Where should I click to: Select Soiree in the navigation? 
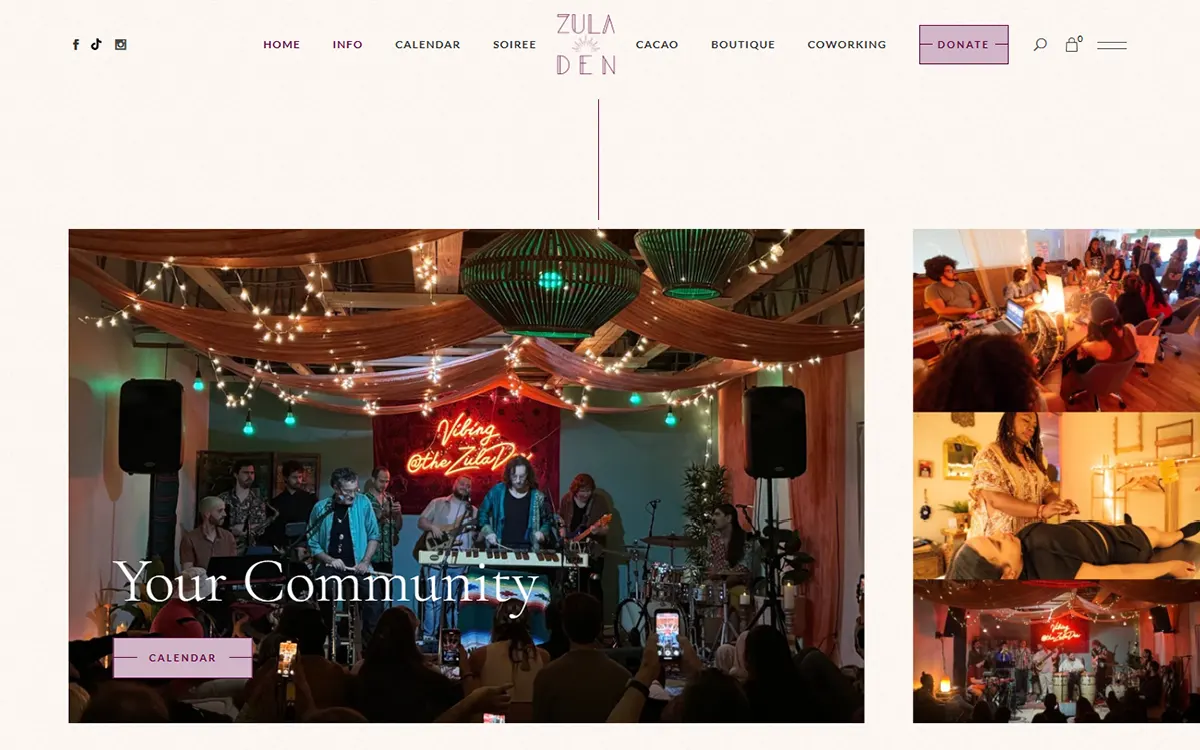click(515, 45)
